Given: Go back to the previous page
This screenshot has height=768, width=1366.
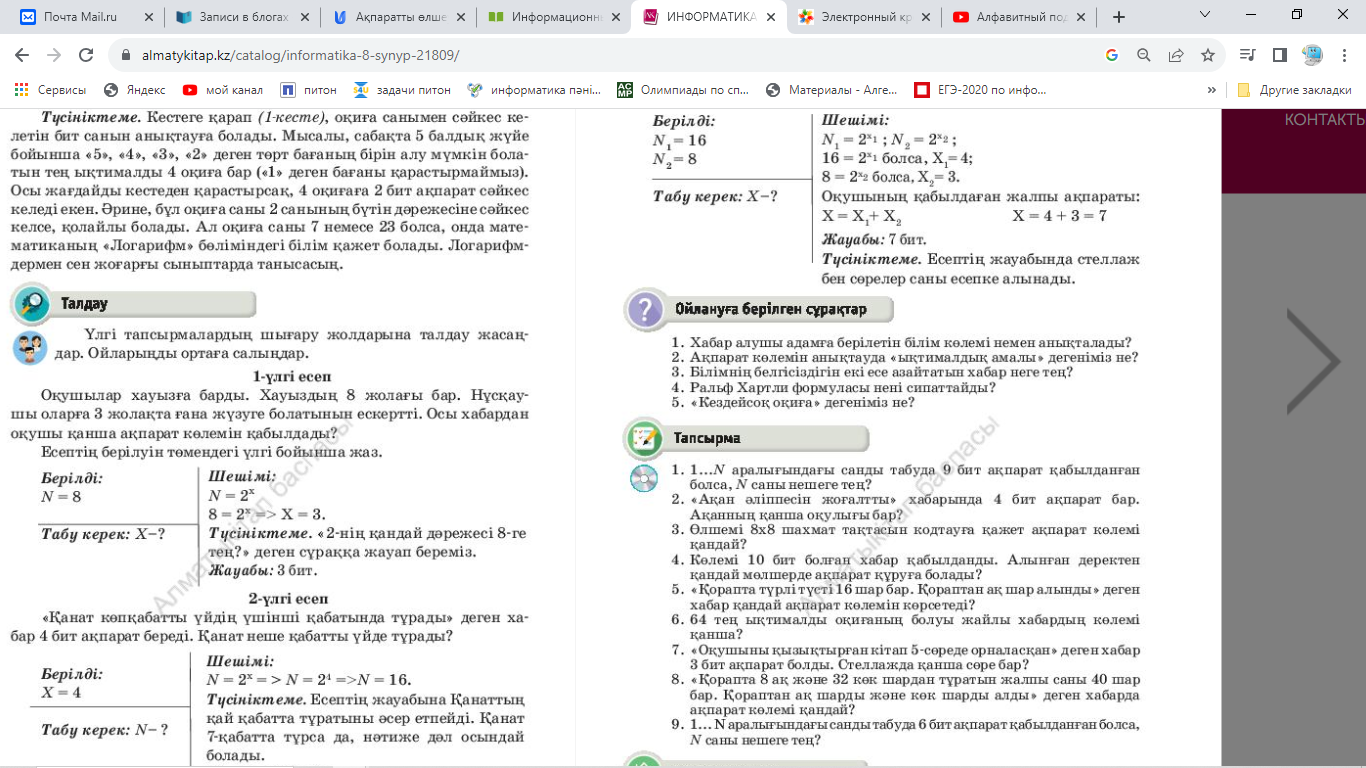Looking at the screenshot, I should coord(22,55).
